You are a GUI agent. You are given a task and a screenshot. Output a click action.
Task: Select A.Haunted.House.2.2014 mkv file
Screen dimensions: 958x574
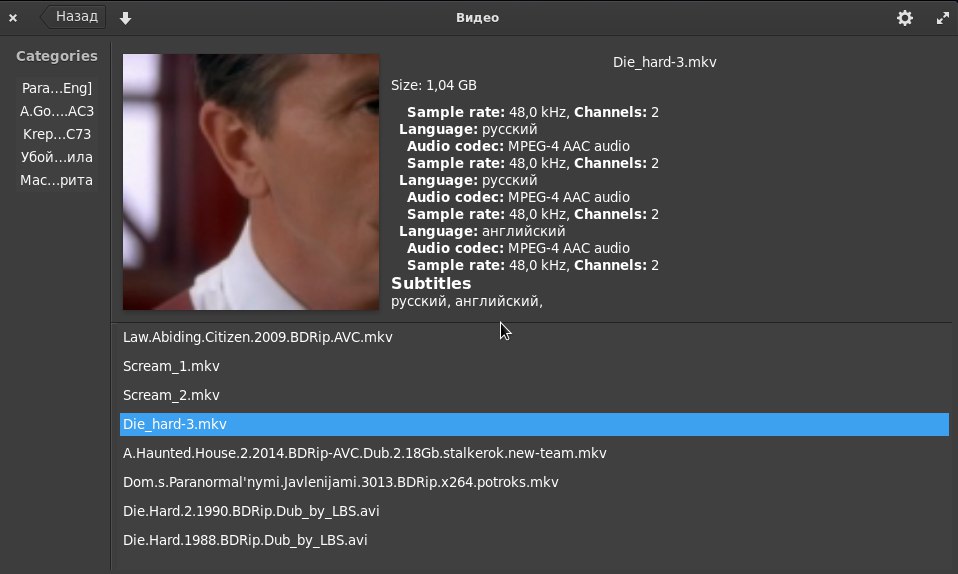coord(534,453)
